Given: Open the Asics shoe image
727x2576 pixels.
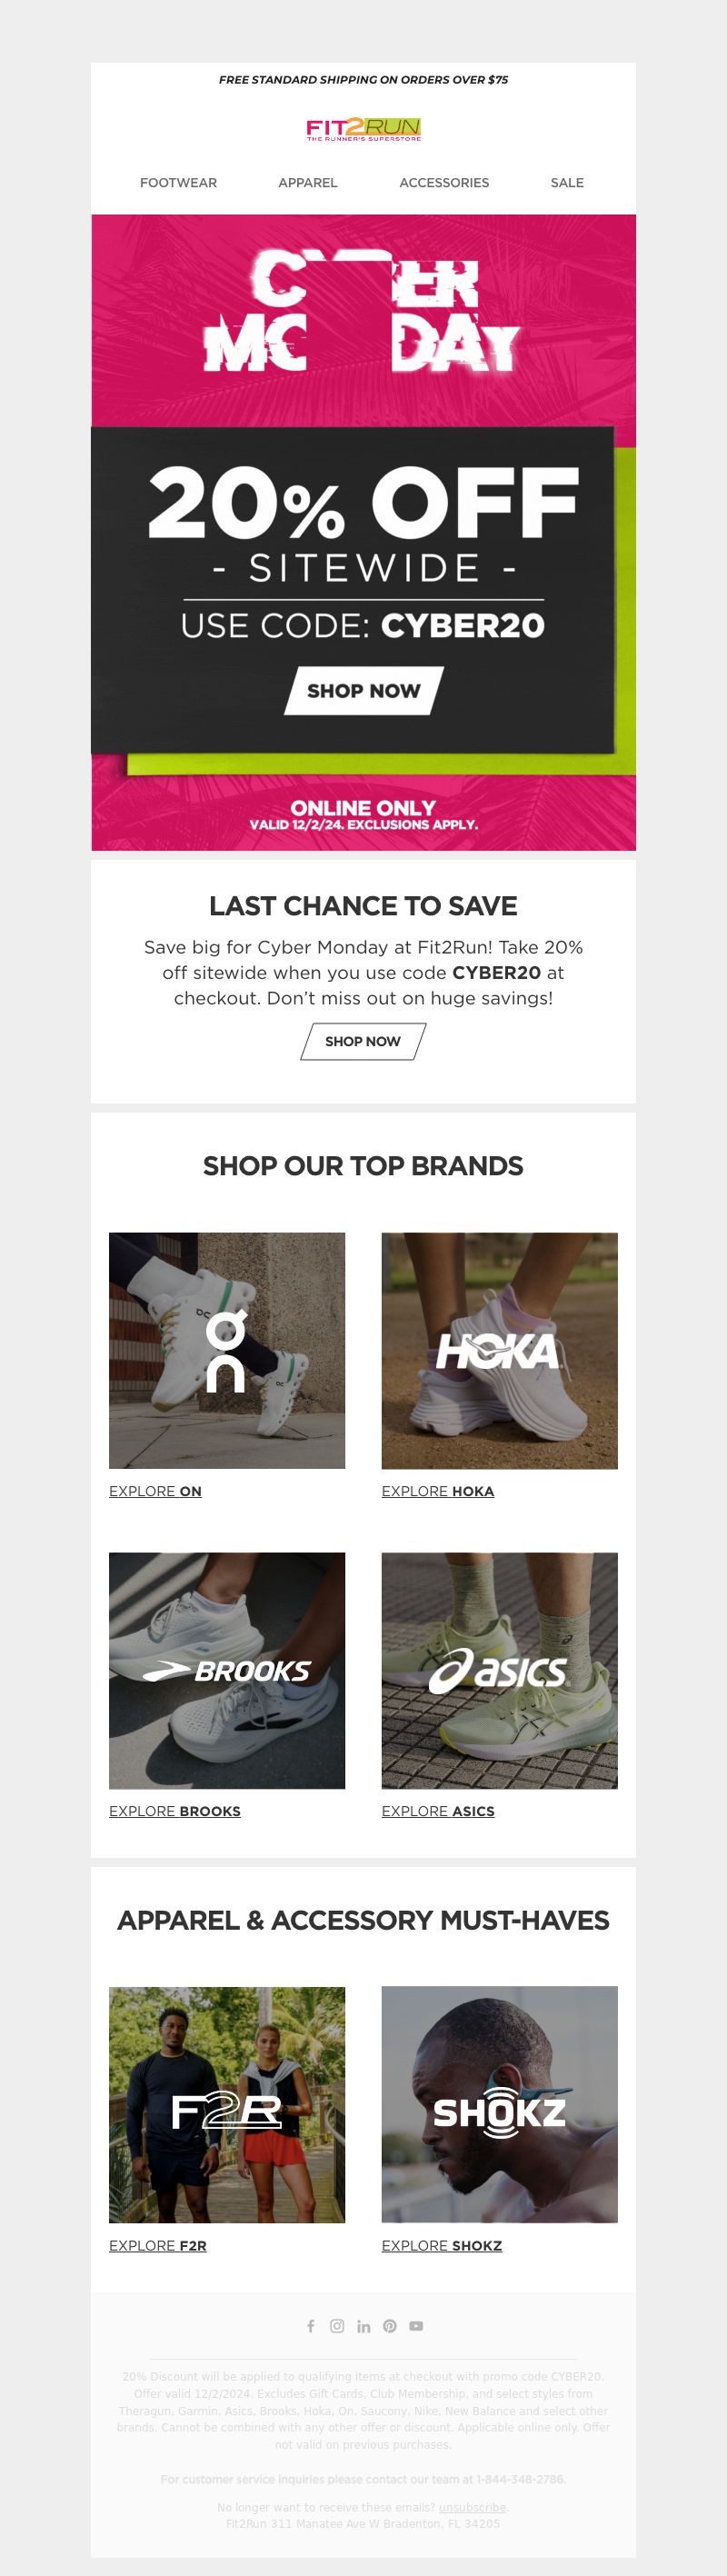Looking at the screenshot, I should (500, 1670).
